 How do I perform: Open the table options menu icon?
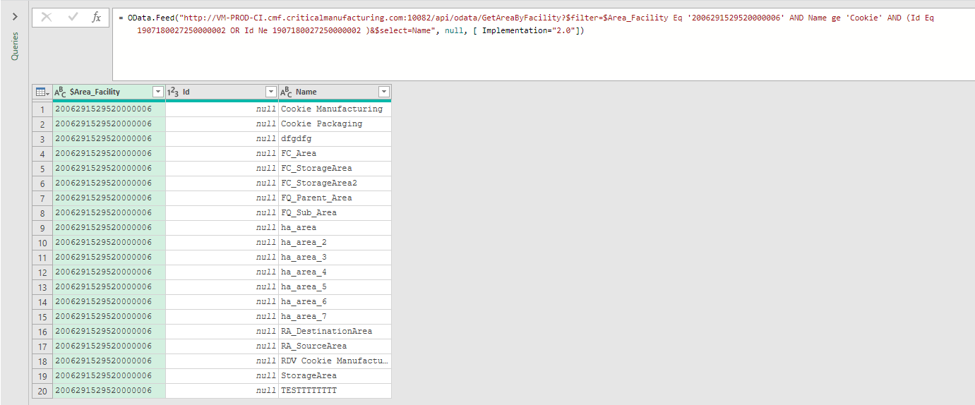(x=42, y=92)
